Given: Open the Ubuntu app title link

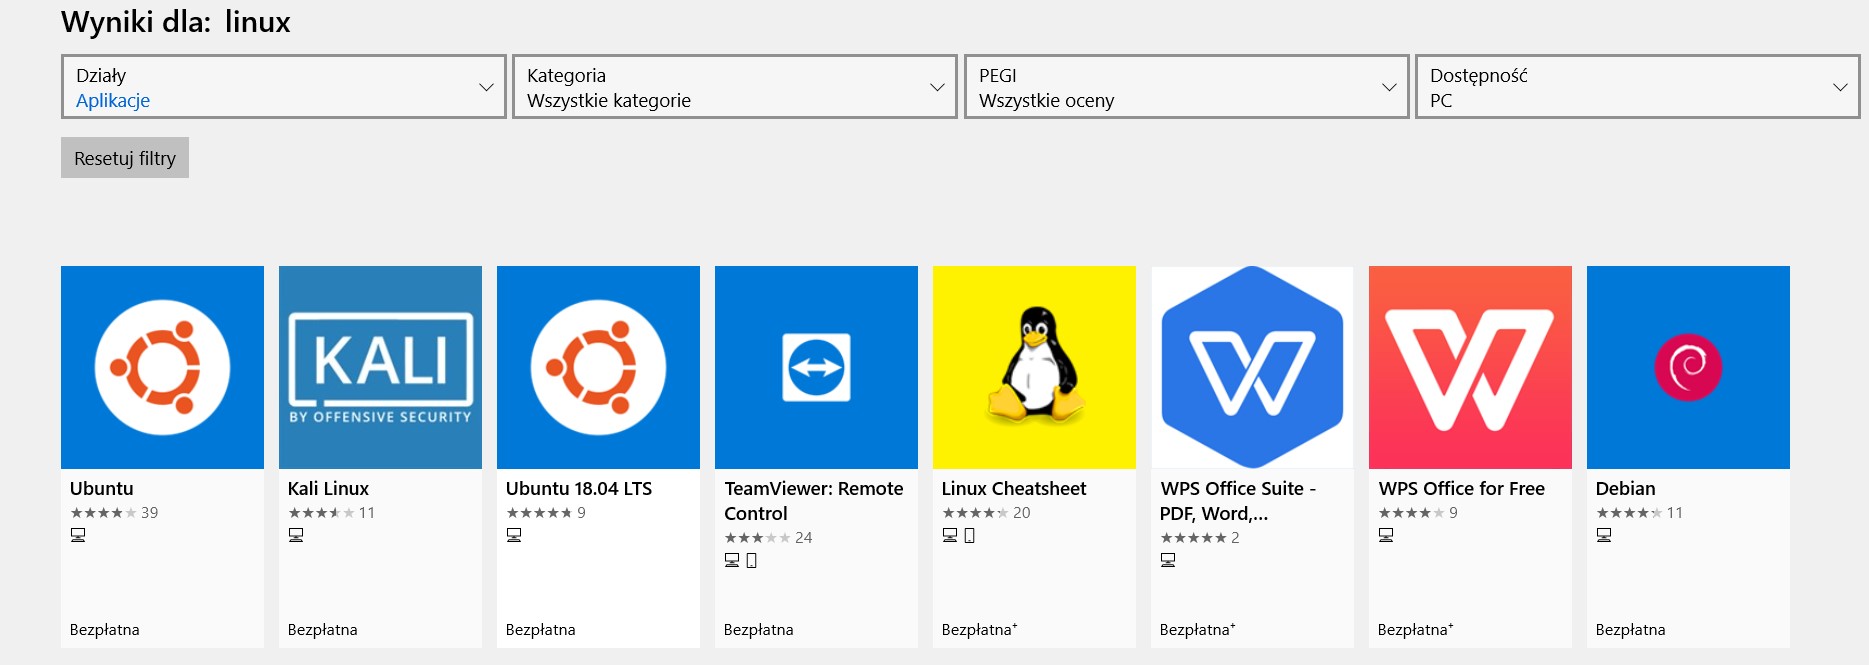Looking at the screenshot, I should (x=102, y=488).
